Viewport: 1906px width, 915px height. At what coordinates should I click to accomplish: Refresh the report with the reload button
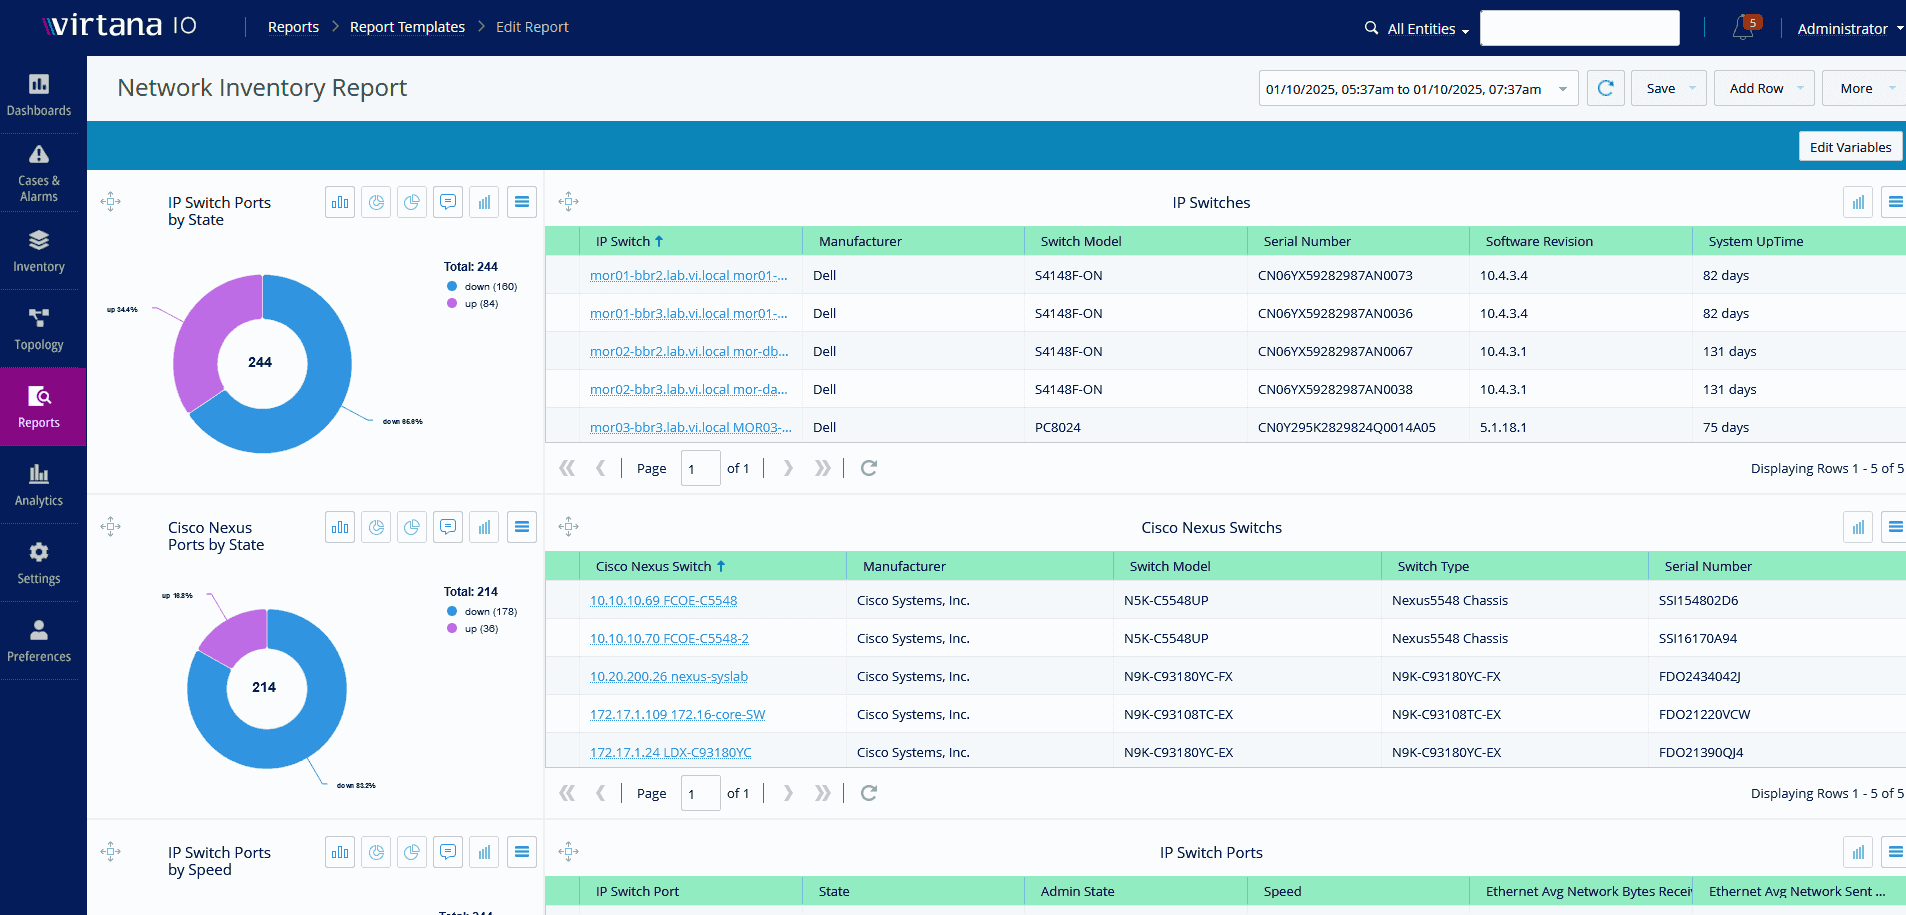click(x=1606, y=88)
